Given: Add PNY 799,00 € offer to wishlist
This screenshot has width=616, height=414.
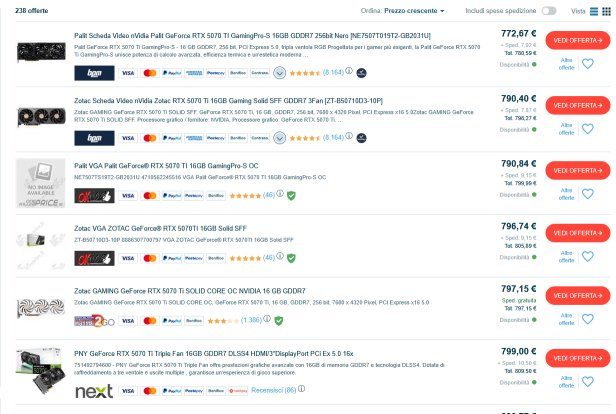Looking at the screenshot, I should click(x=588, y=381).
